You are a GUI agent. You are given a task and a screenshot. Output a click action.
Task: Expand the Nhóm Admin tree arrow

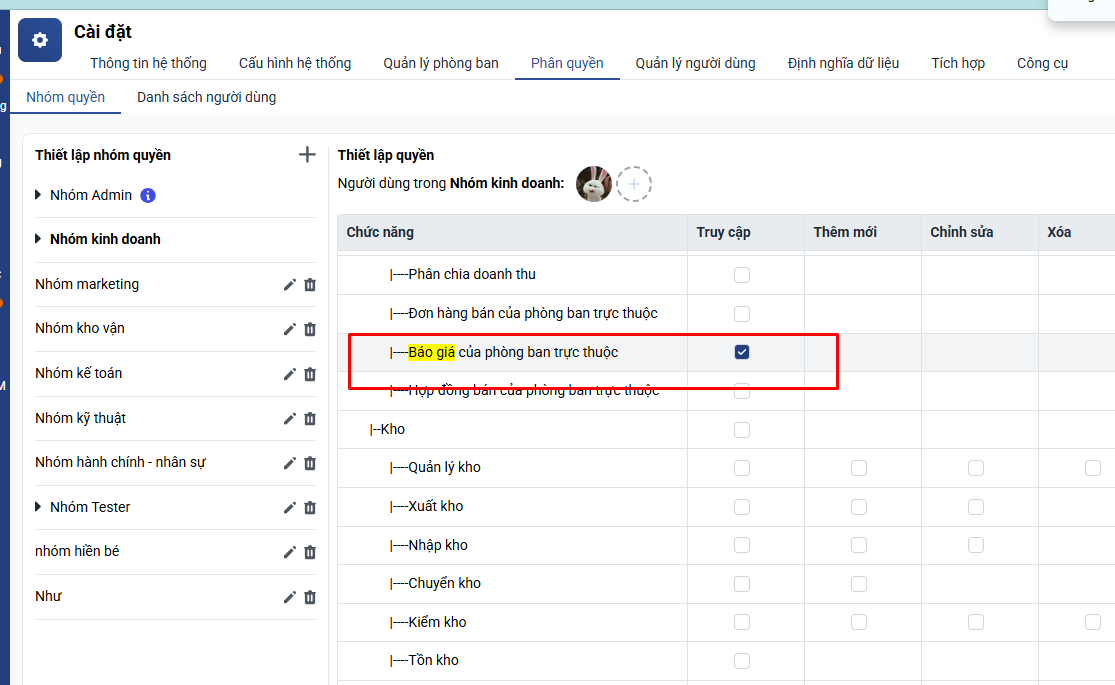[39, 195]
